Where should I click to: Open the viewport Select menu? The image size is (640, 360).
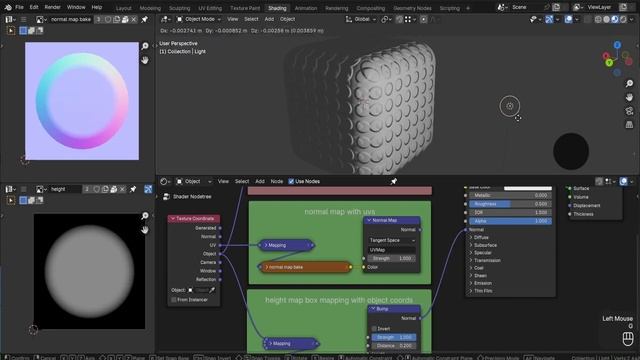point(251,19)
